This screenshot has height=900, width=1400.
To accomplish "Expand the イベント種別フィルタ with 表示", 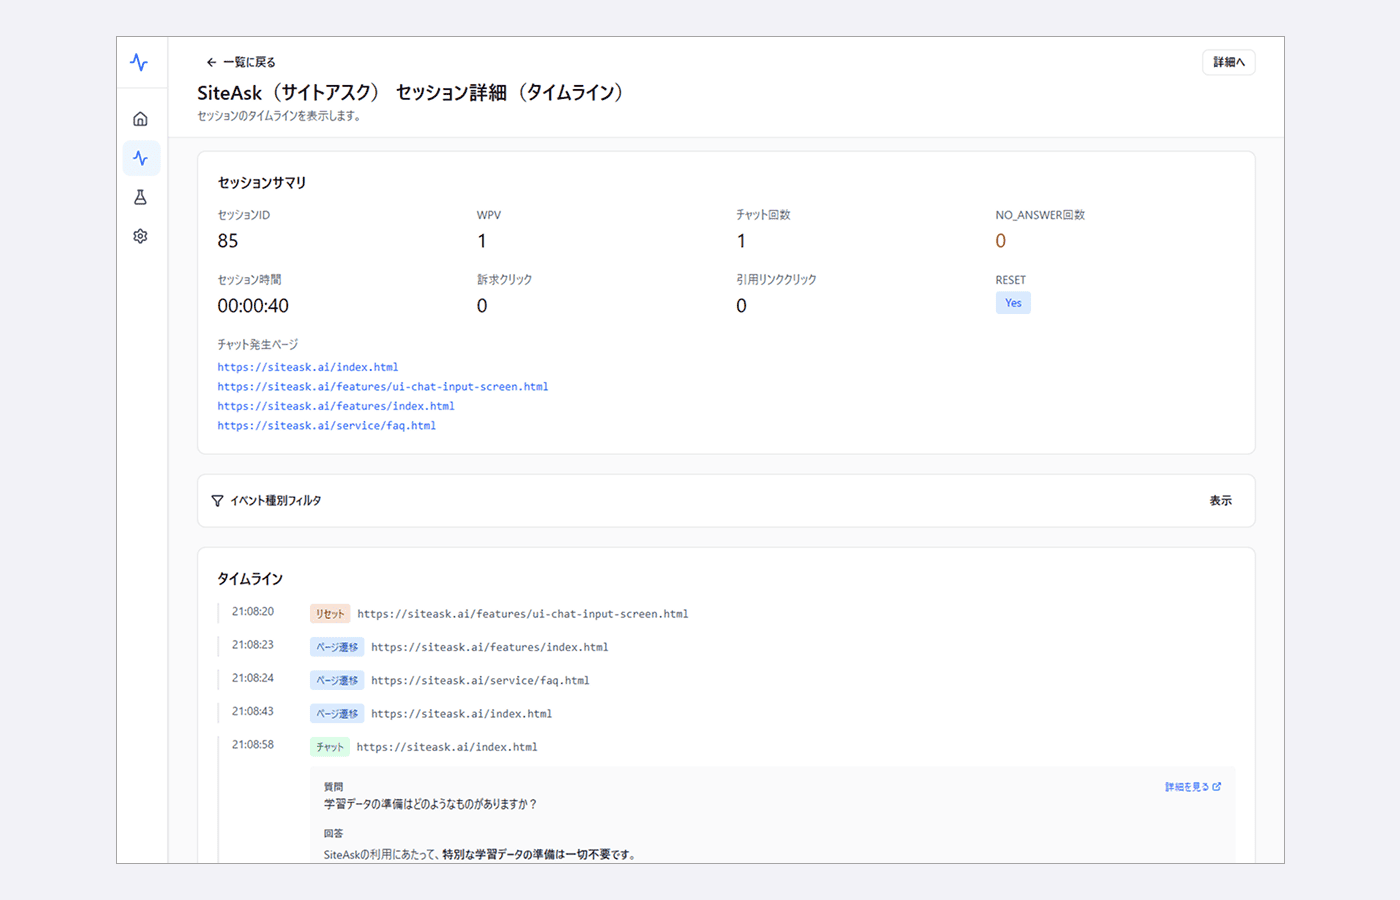I will tap(1220, 501).
